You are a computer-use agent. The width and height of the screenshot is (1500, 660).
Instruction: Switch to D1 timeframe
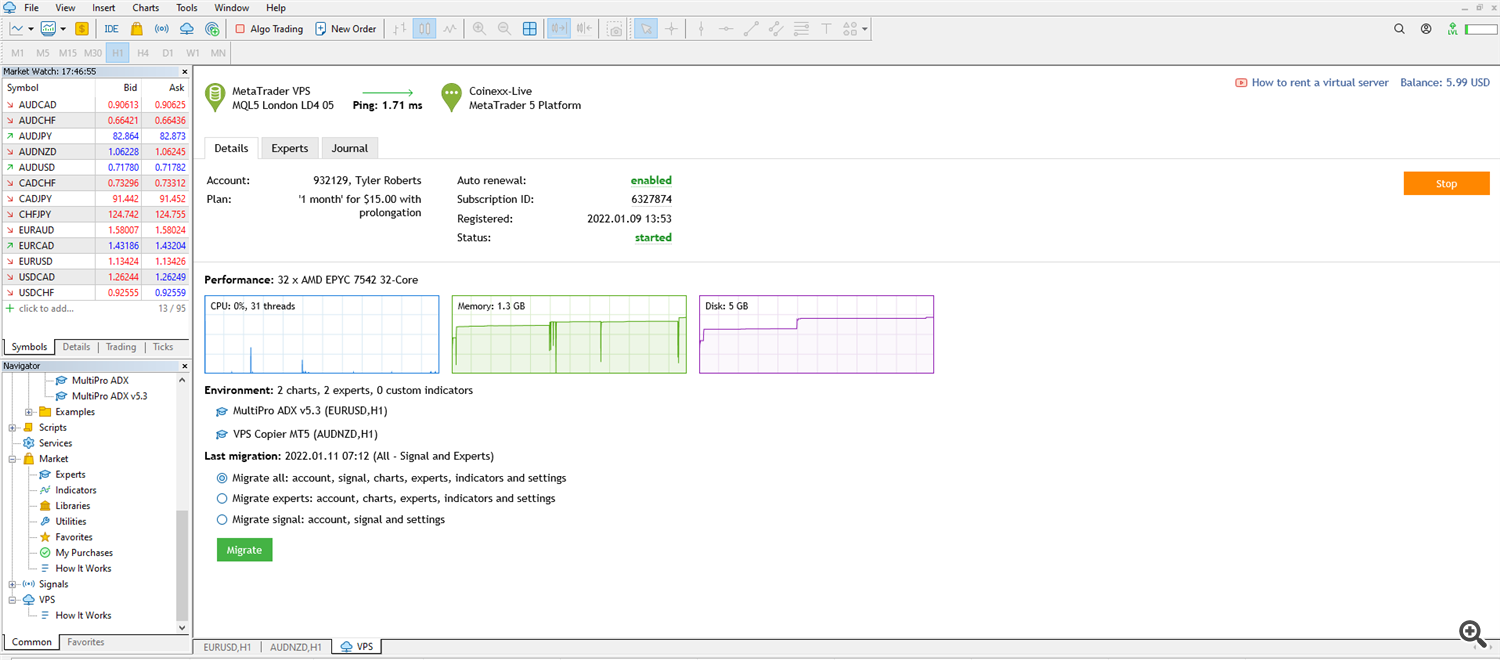pyautogui.click(x=168, y=53)
